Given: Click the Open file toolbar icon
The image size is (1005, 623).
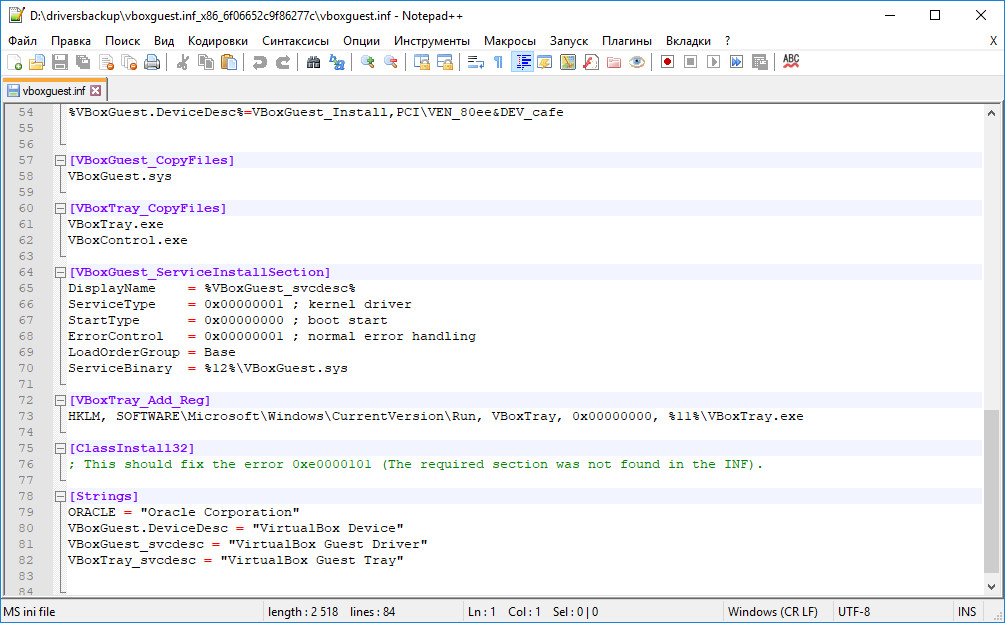Looking at the screenshot, I should tap(37, 62).
